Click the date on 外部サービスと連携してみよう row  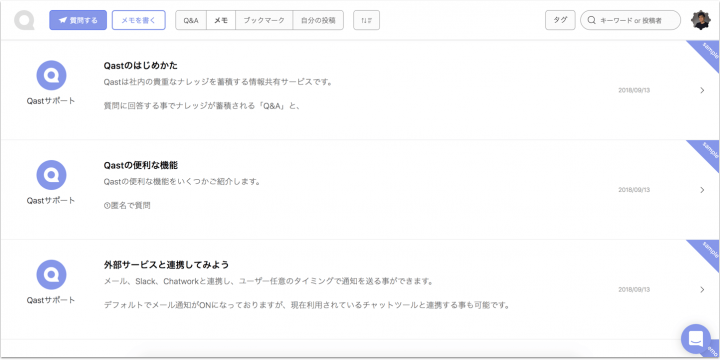[634, 290]
